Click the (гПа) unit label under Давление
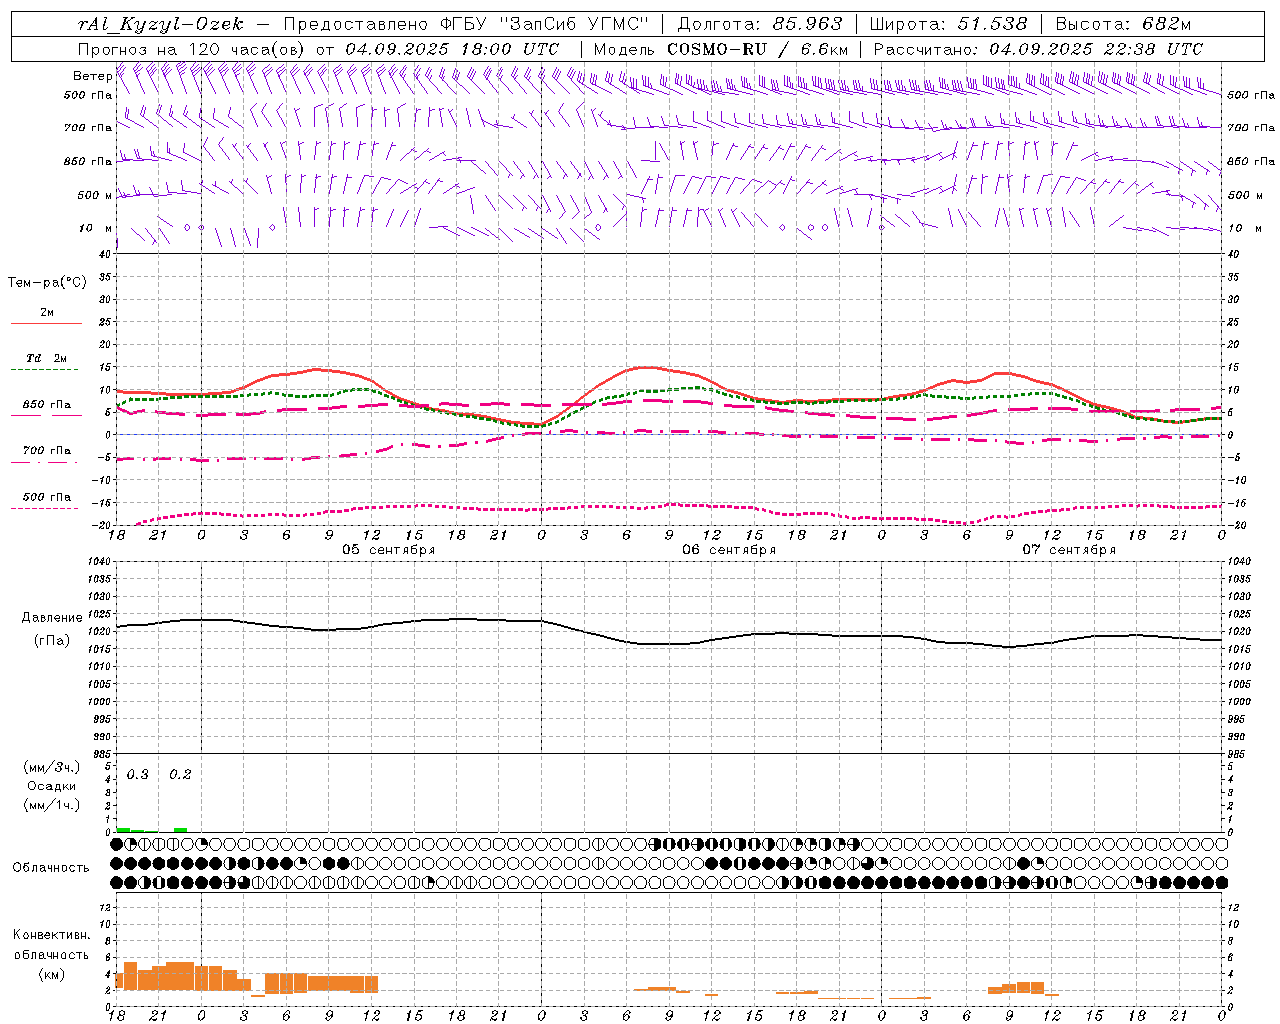This screenshot has width=1280, height=1024. coord(52,640)
